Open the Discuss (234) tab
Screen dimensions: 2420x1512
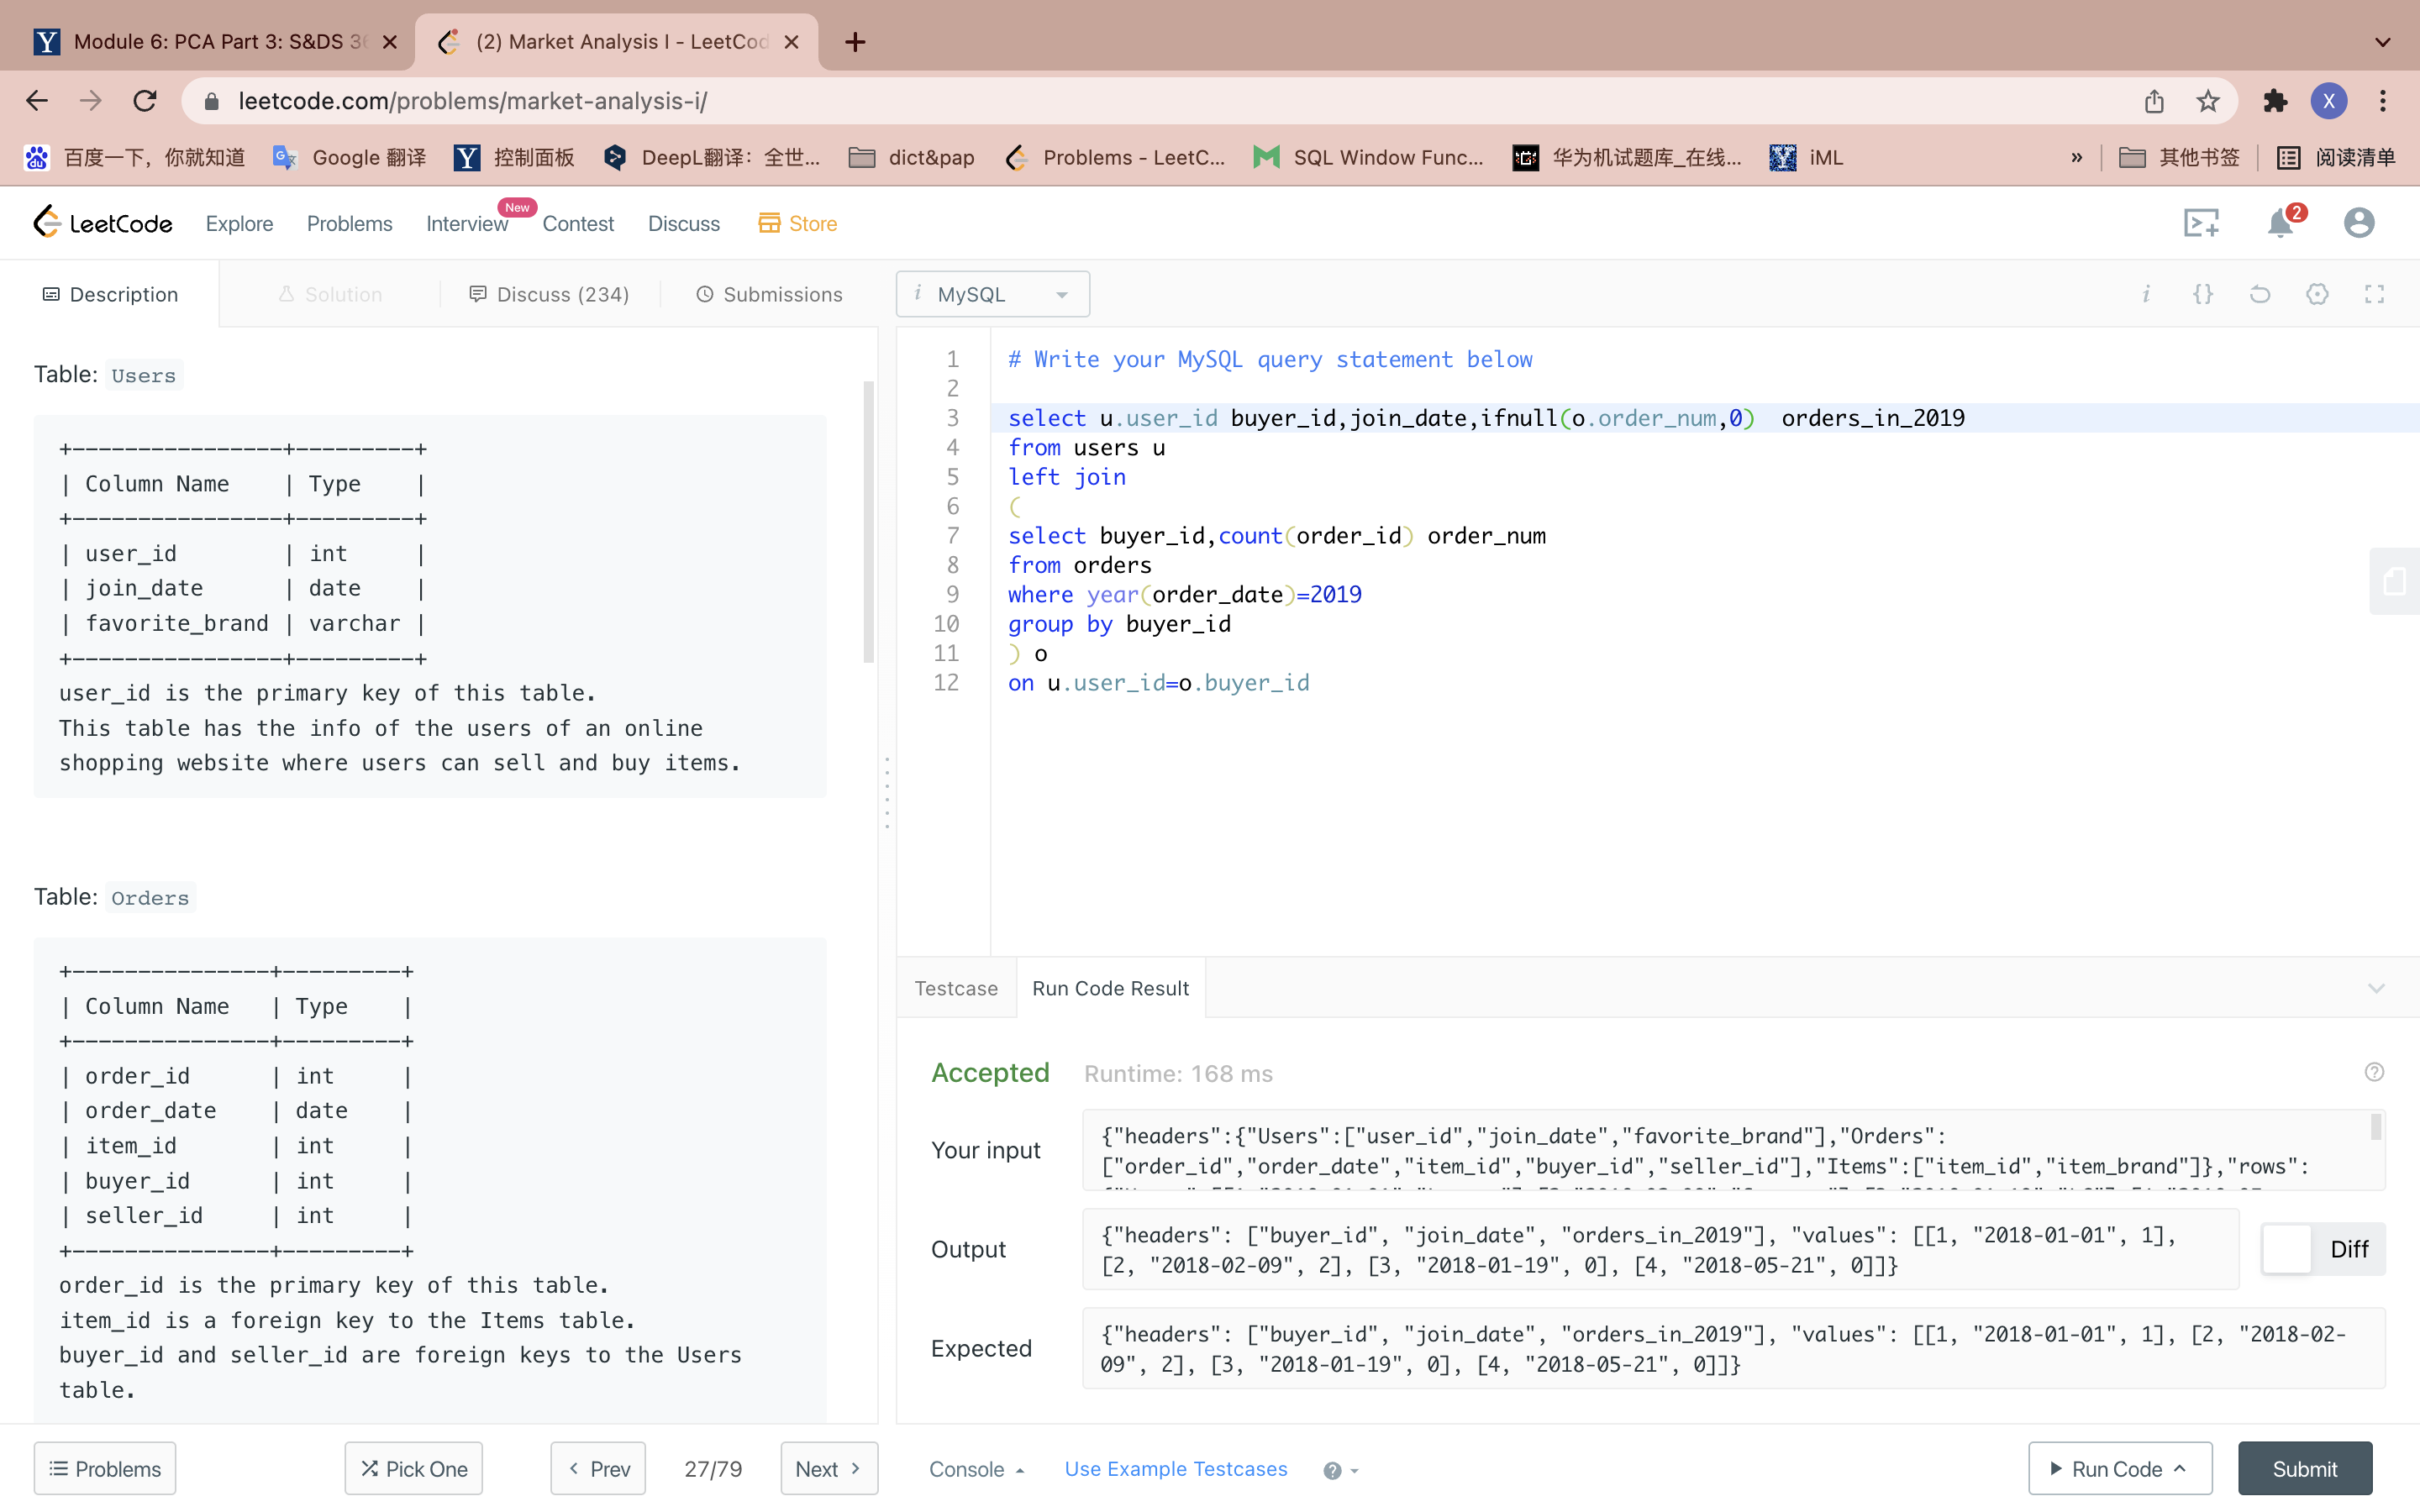(x=549, y=294)
